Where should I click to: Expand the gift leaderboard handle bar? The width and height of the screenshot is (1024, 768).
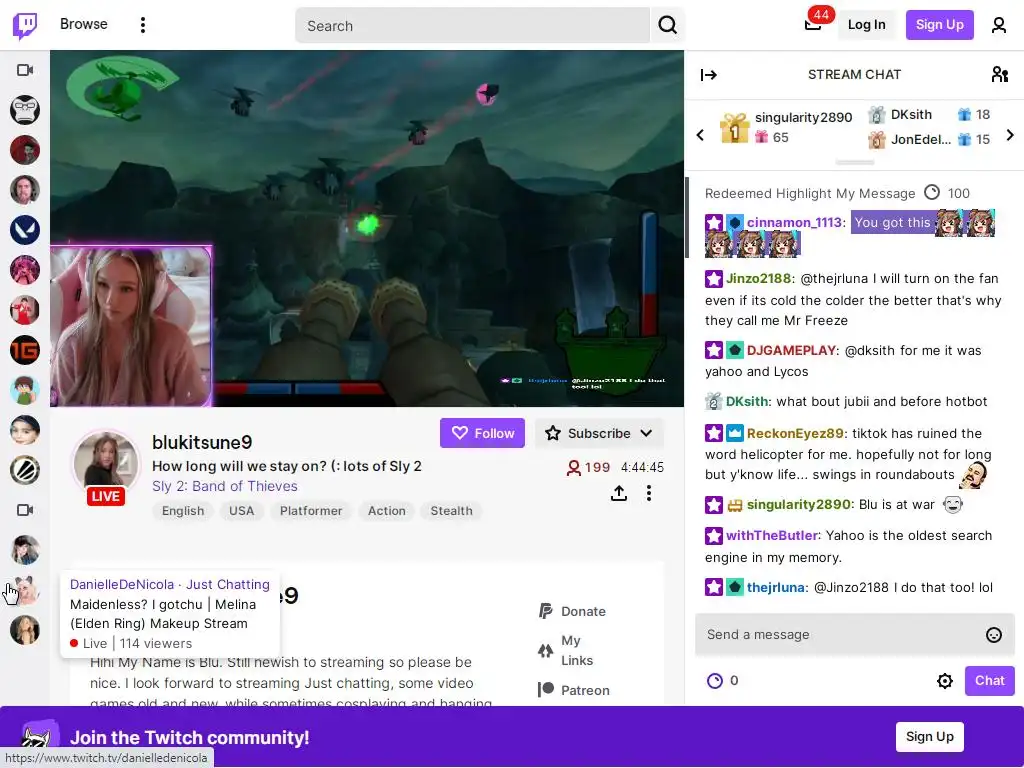click(x=854, y=162)
